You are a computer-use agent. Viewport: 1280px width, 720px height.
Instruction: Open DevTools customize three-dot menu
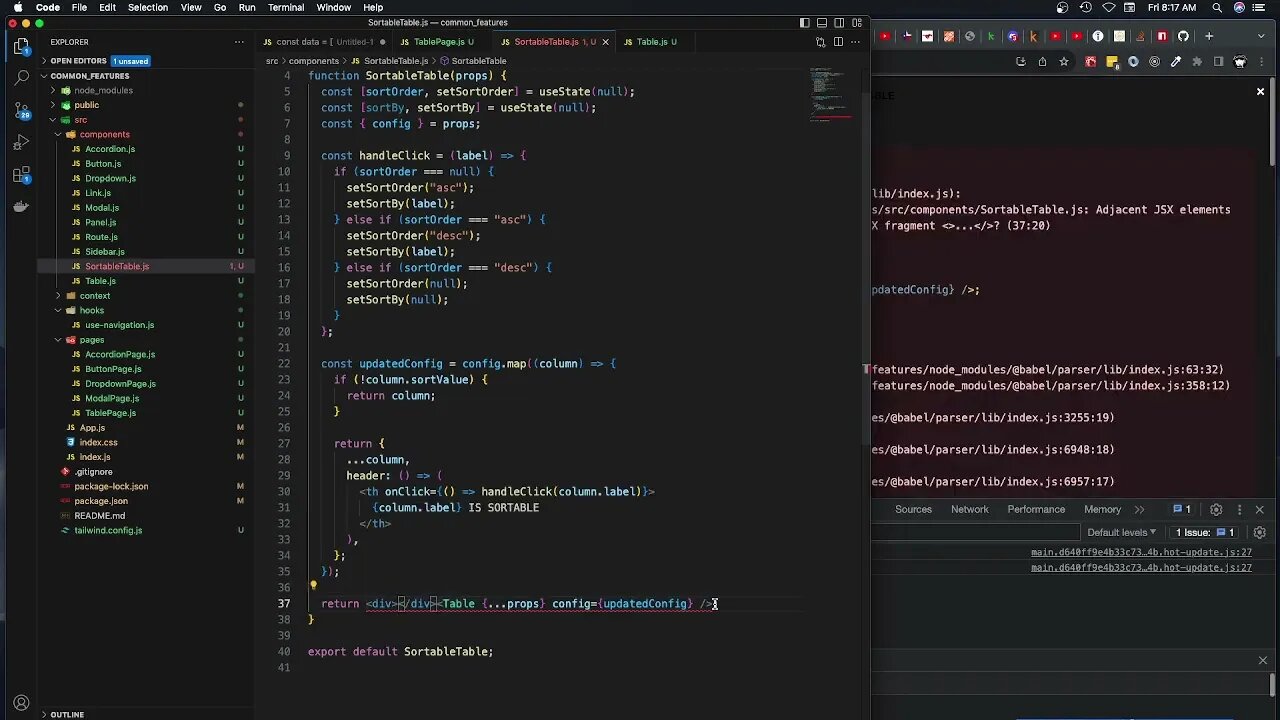point(1239,509)
